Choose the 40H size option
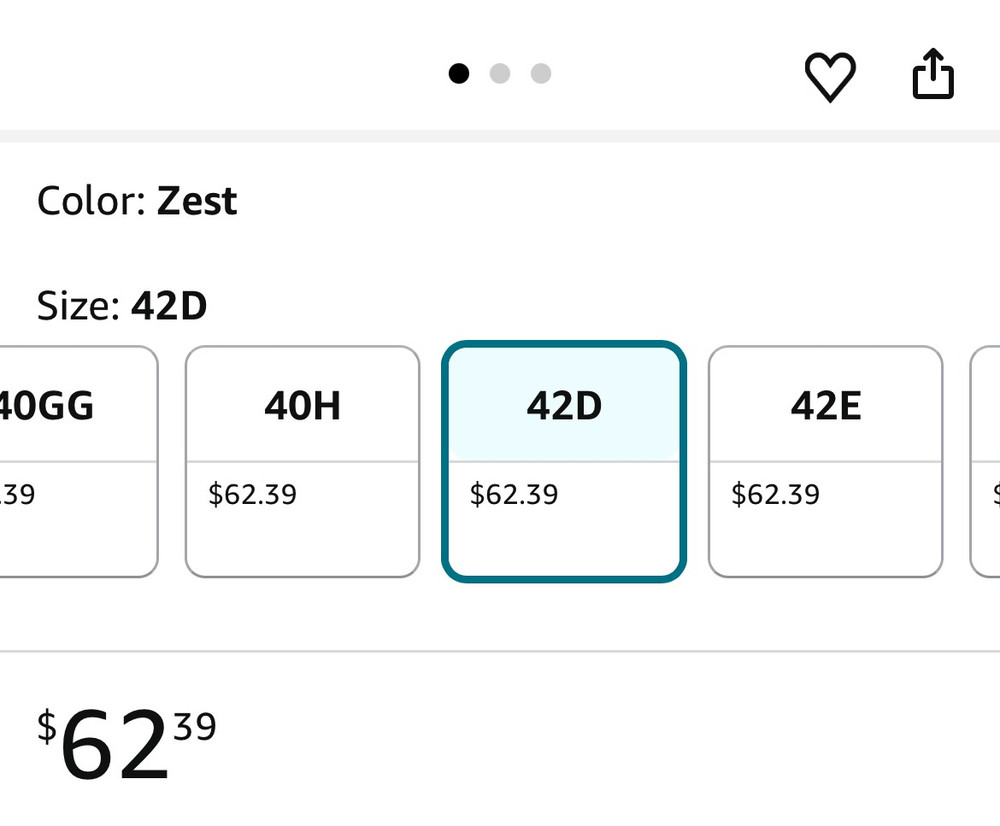Screen dimensions: 1000x826 (302, 462)
